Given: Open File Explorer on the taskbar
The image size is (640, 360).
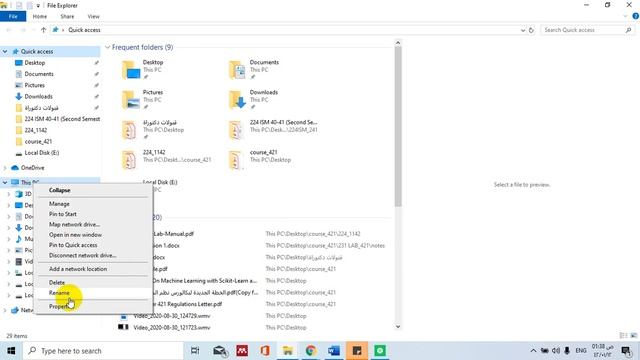Looking at the screenshot, I should [288, 351].
